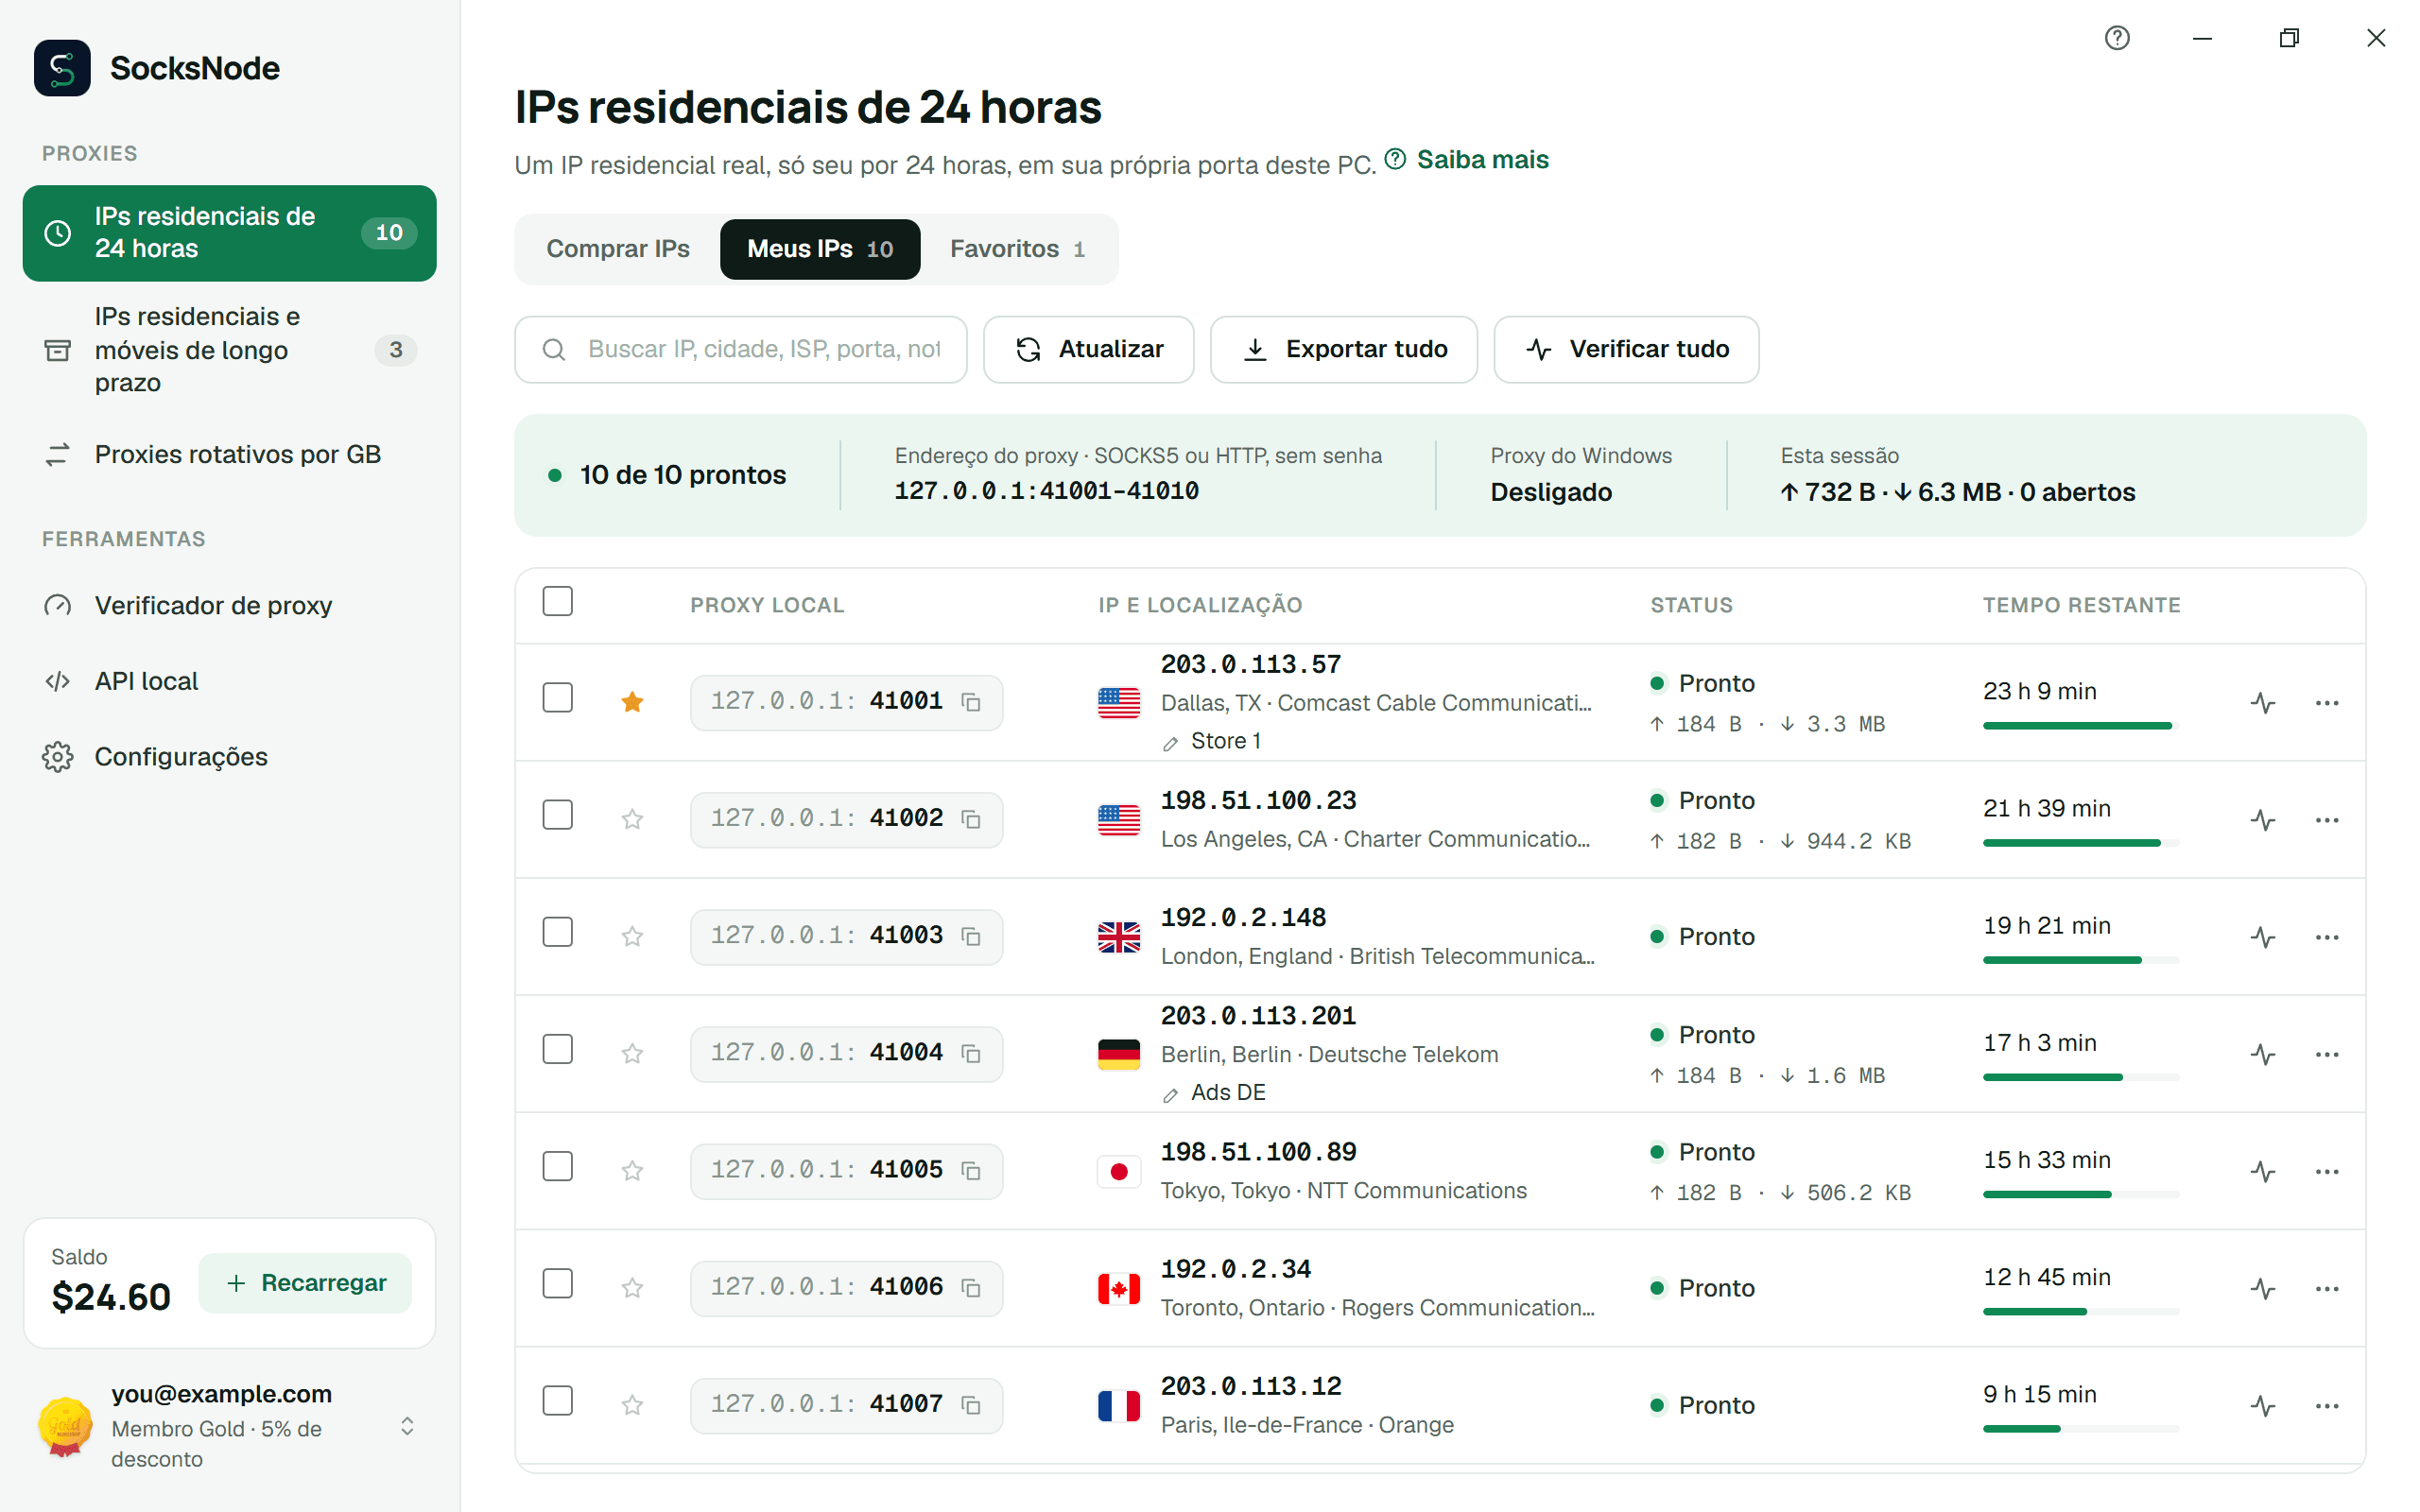Screen dimensions: 2420x1512
Task: Focus the Buscar IP search field
Action: tap(741, 349)
